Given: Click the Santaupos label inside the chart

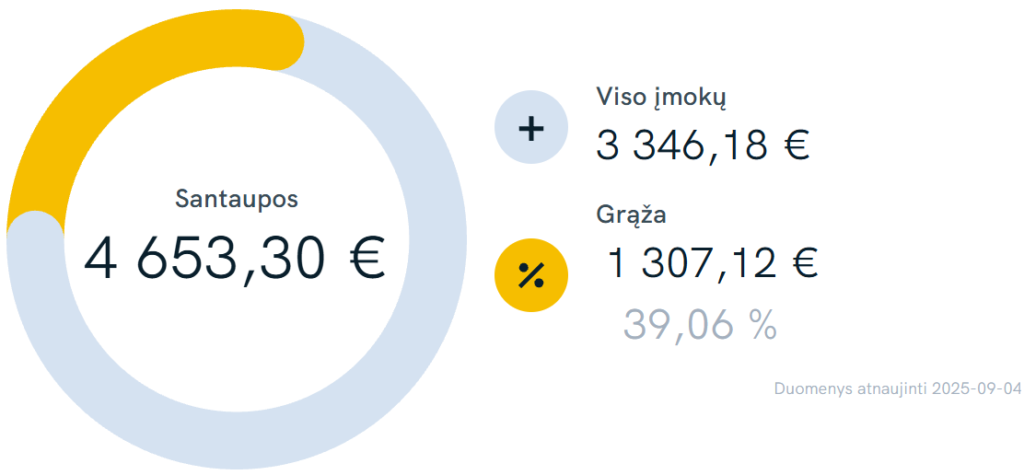Looking at the screenshot, I should [237, 198].
